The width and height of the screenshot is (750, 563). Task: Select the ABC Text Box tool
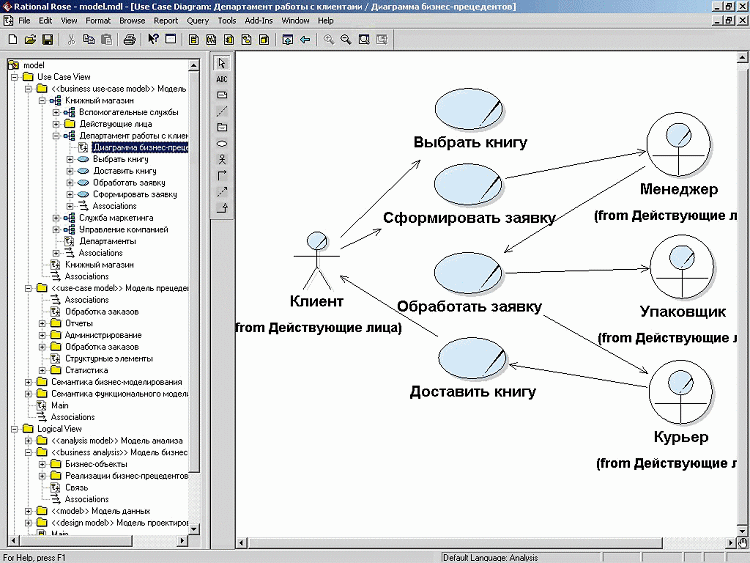[222, 79]
